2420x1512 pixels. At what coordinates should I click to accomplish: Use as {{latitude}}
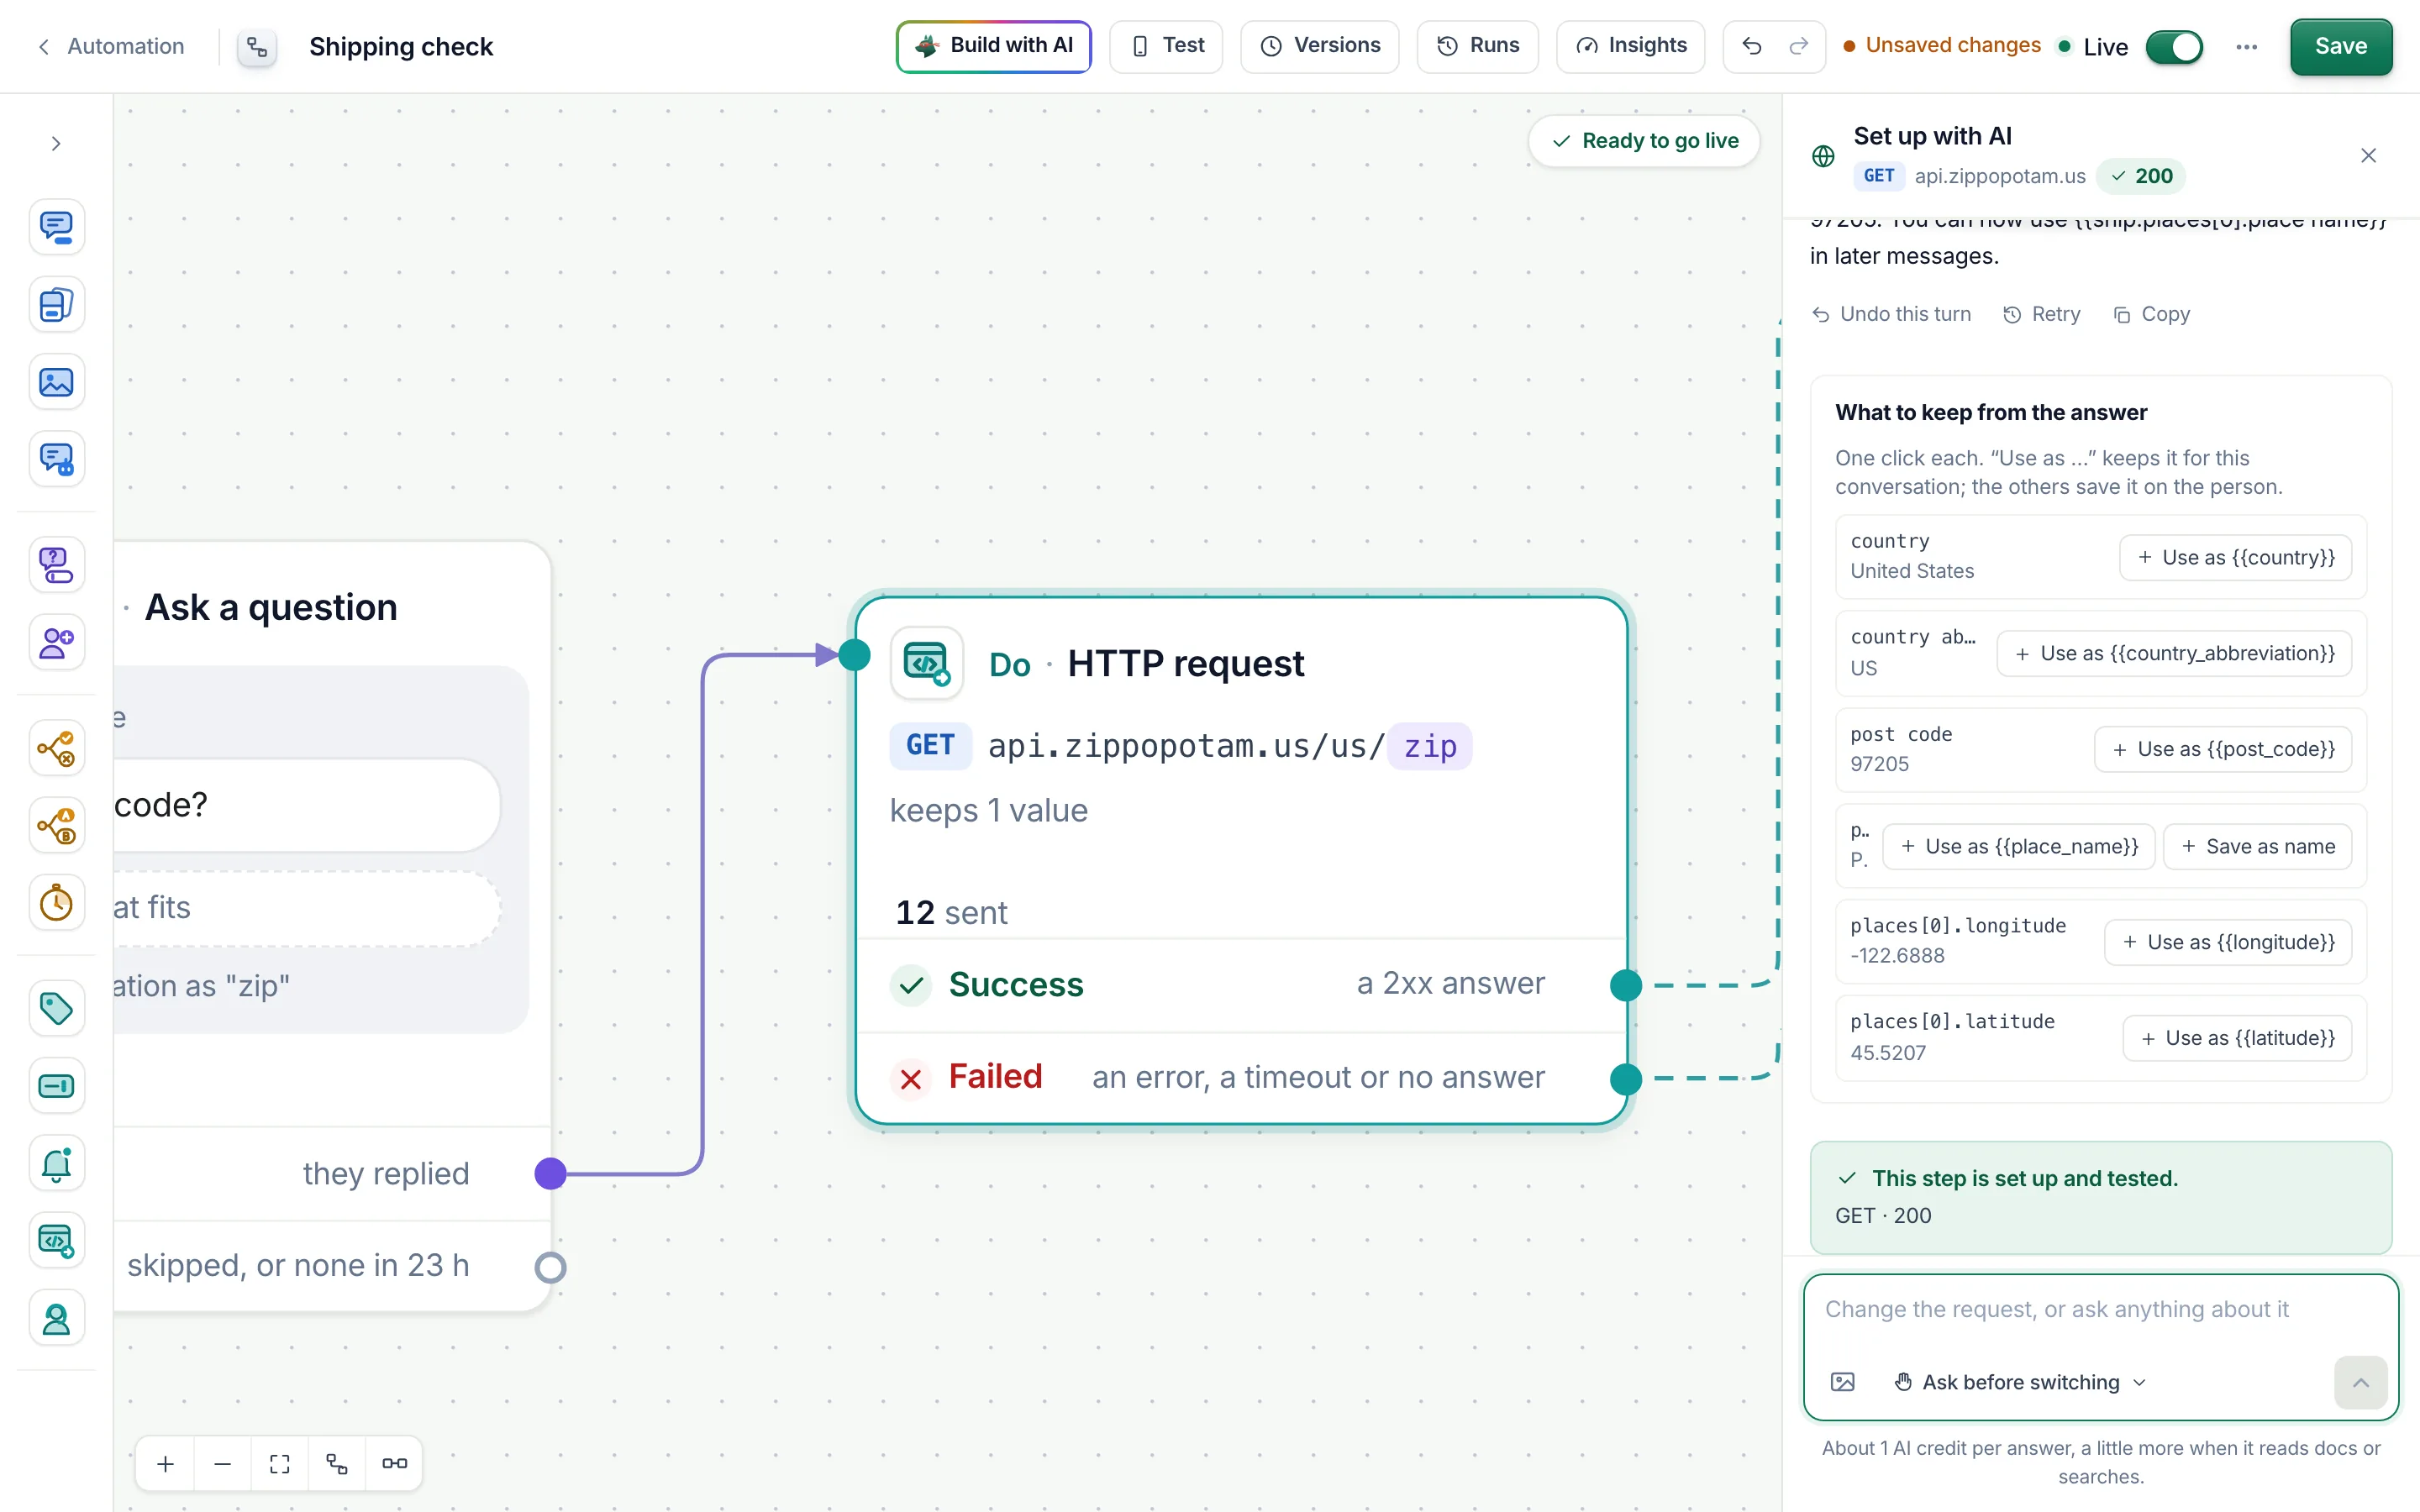click(2236, 1038)
